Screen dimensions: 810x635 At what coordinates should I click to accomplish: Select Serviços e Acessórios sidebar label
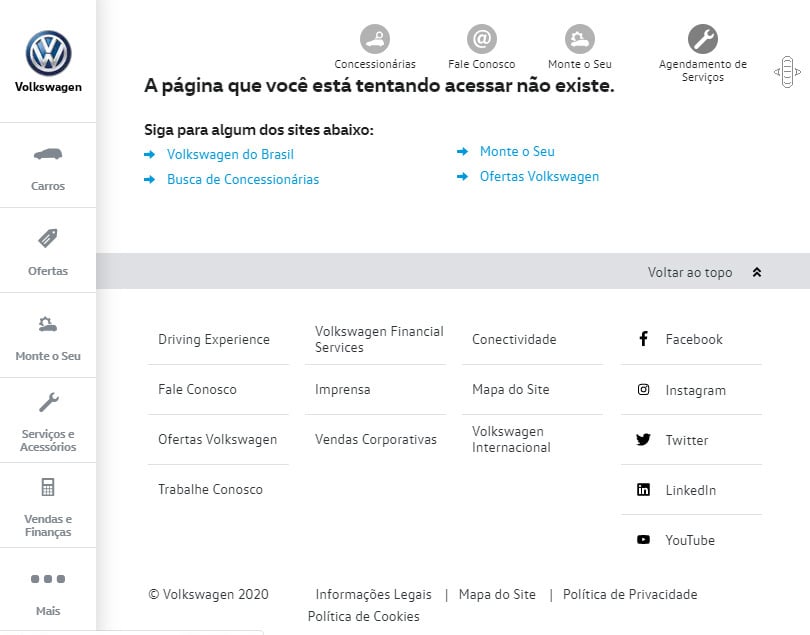[48, 441]
